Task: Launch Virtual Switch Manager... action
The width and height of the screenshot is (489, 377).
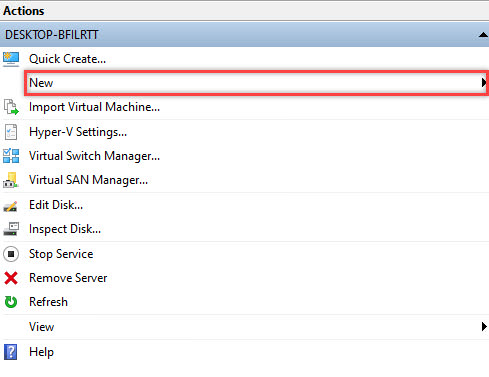Action: 94,156
